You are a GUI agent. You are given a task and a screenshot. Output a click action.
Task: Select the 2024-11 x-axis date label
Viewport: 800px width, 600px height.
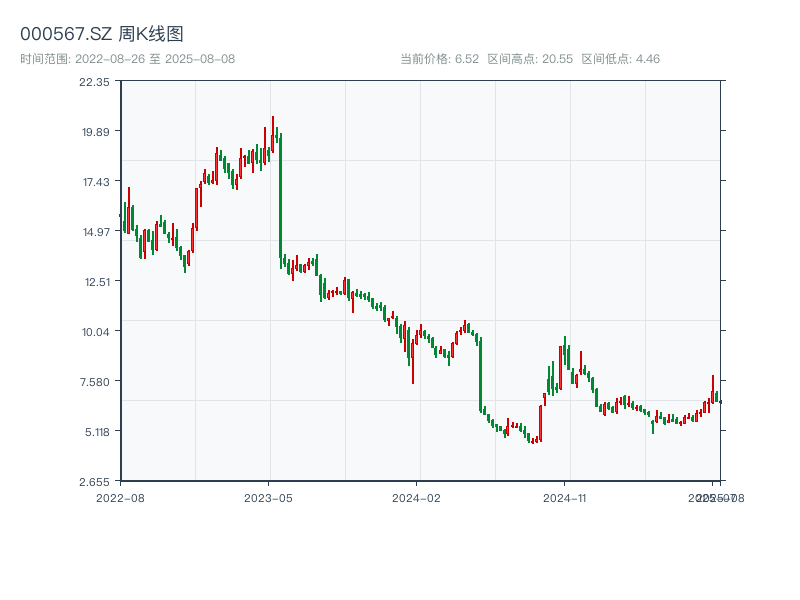click(x=565, y=497)
